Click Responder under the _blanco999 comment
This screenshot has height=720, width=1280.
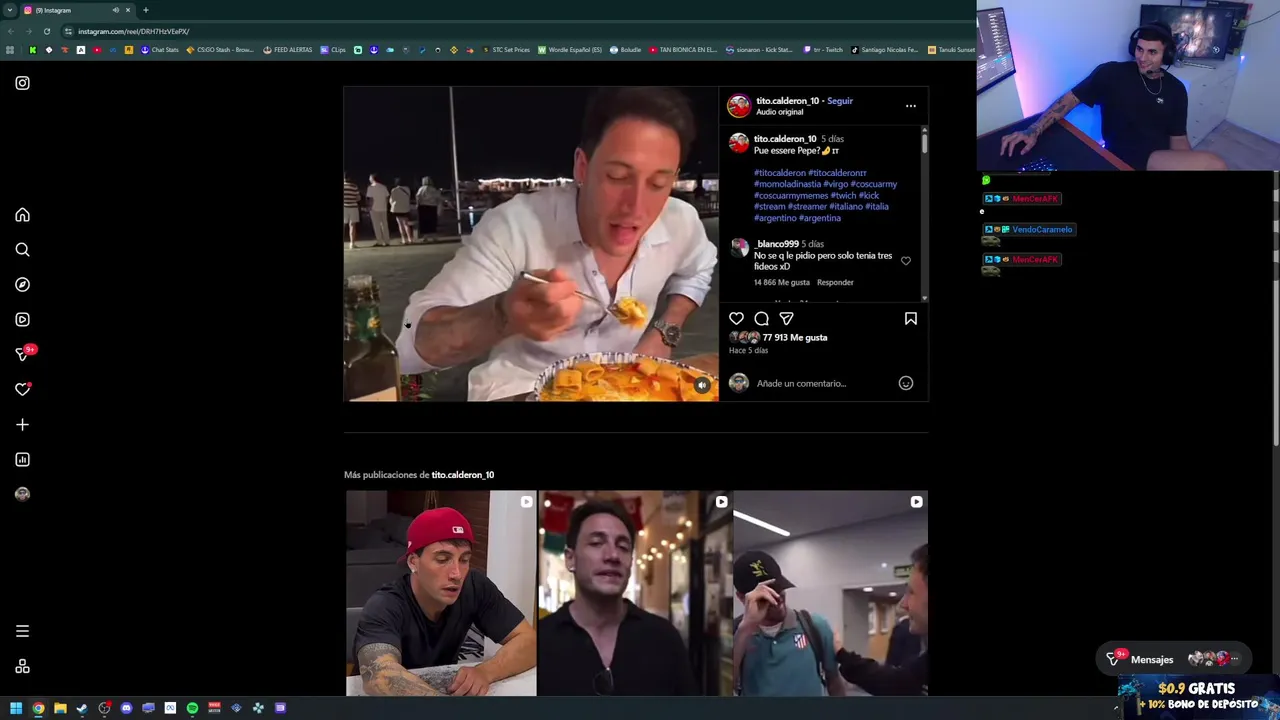[835, 283]
